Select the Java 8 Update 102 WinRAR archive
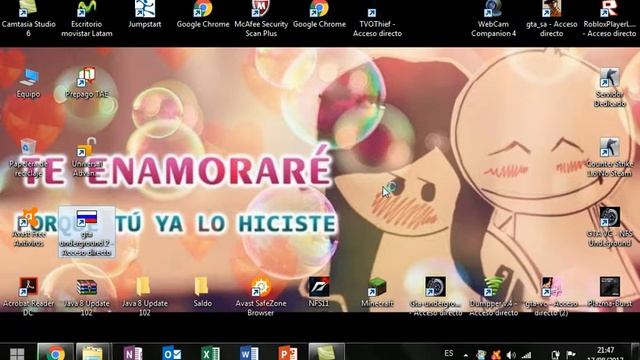This screenshot has height=360, width=640. point(87,297)
